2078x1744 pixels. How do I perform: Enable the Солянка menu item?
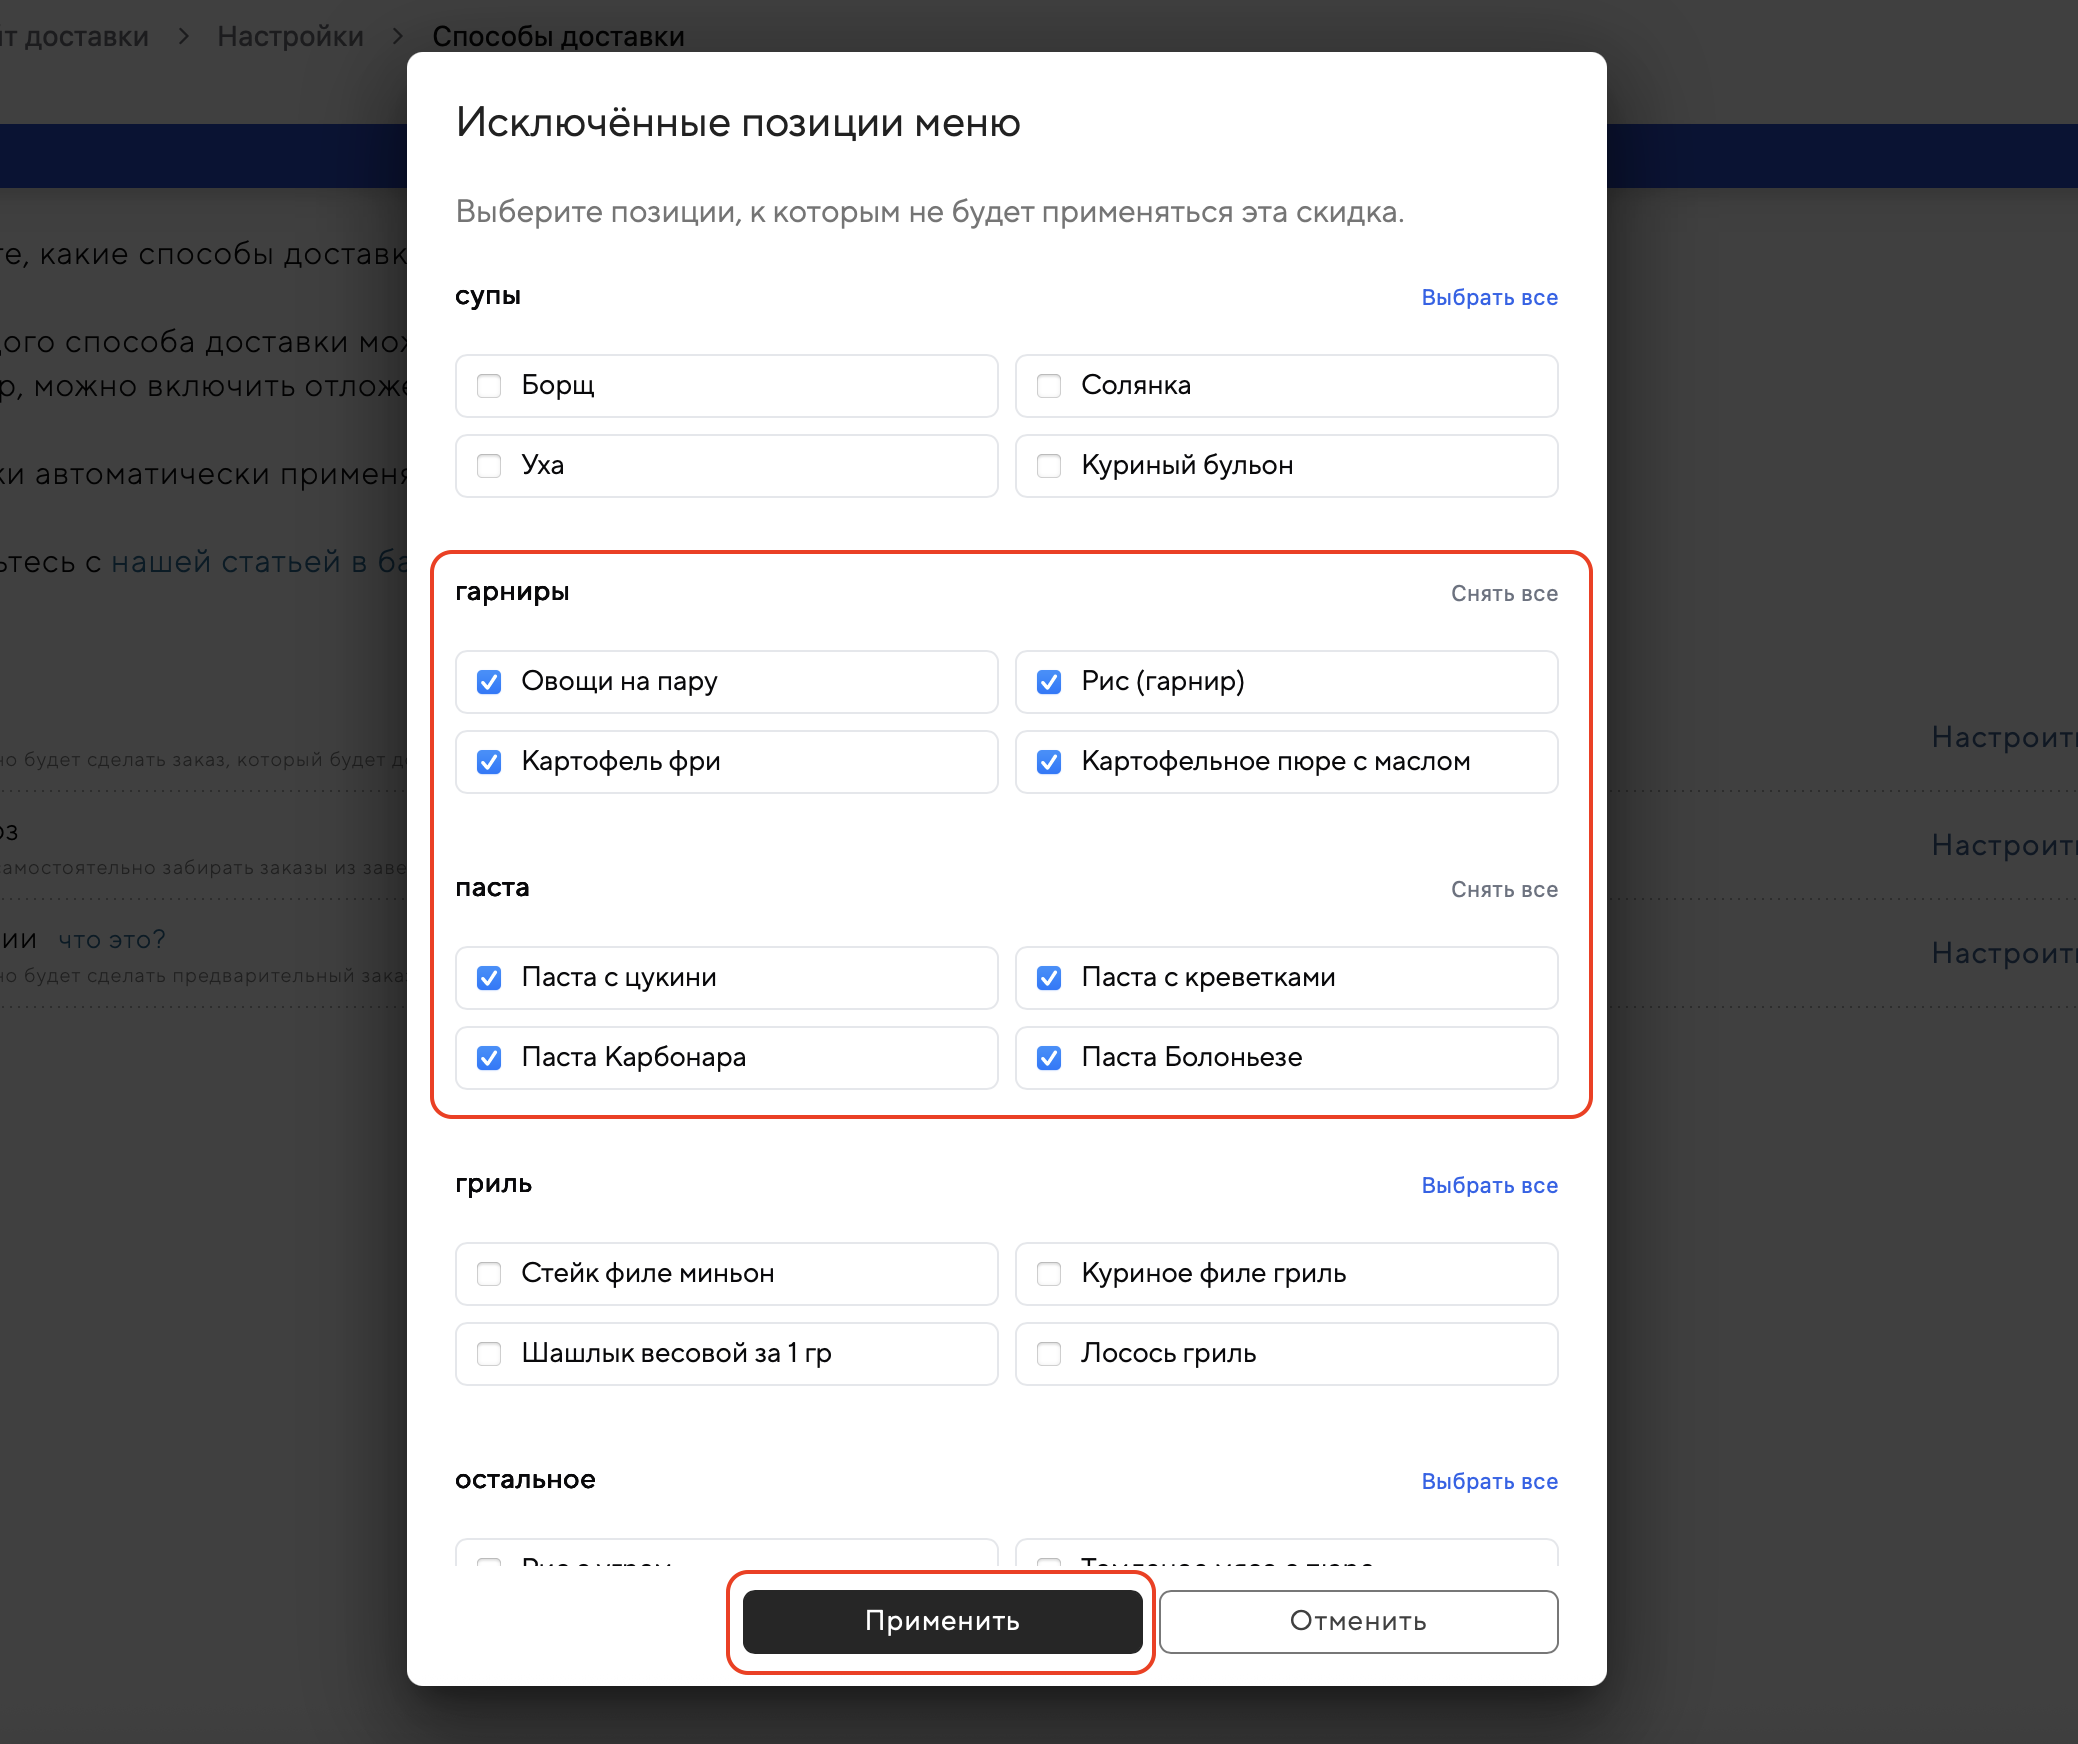pyautogui.click(x=1049, y=386)
